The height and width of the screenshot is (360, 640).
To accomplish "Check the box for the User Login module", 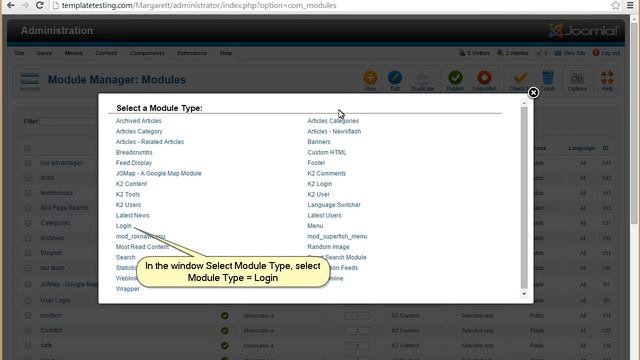I will coord(28,300).
